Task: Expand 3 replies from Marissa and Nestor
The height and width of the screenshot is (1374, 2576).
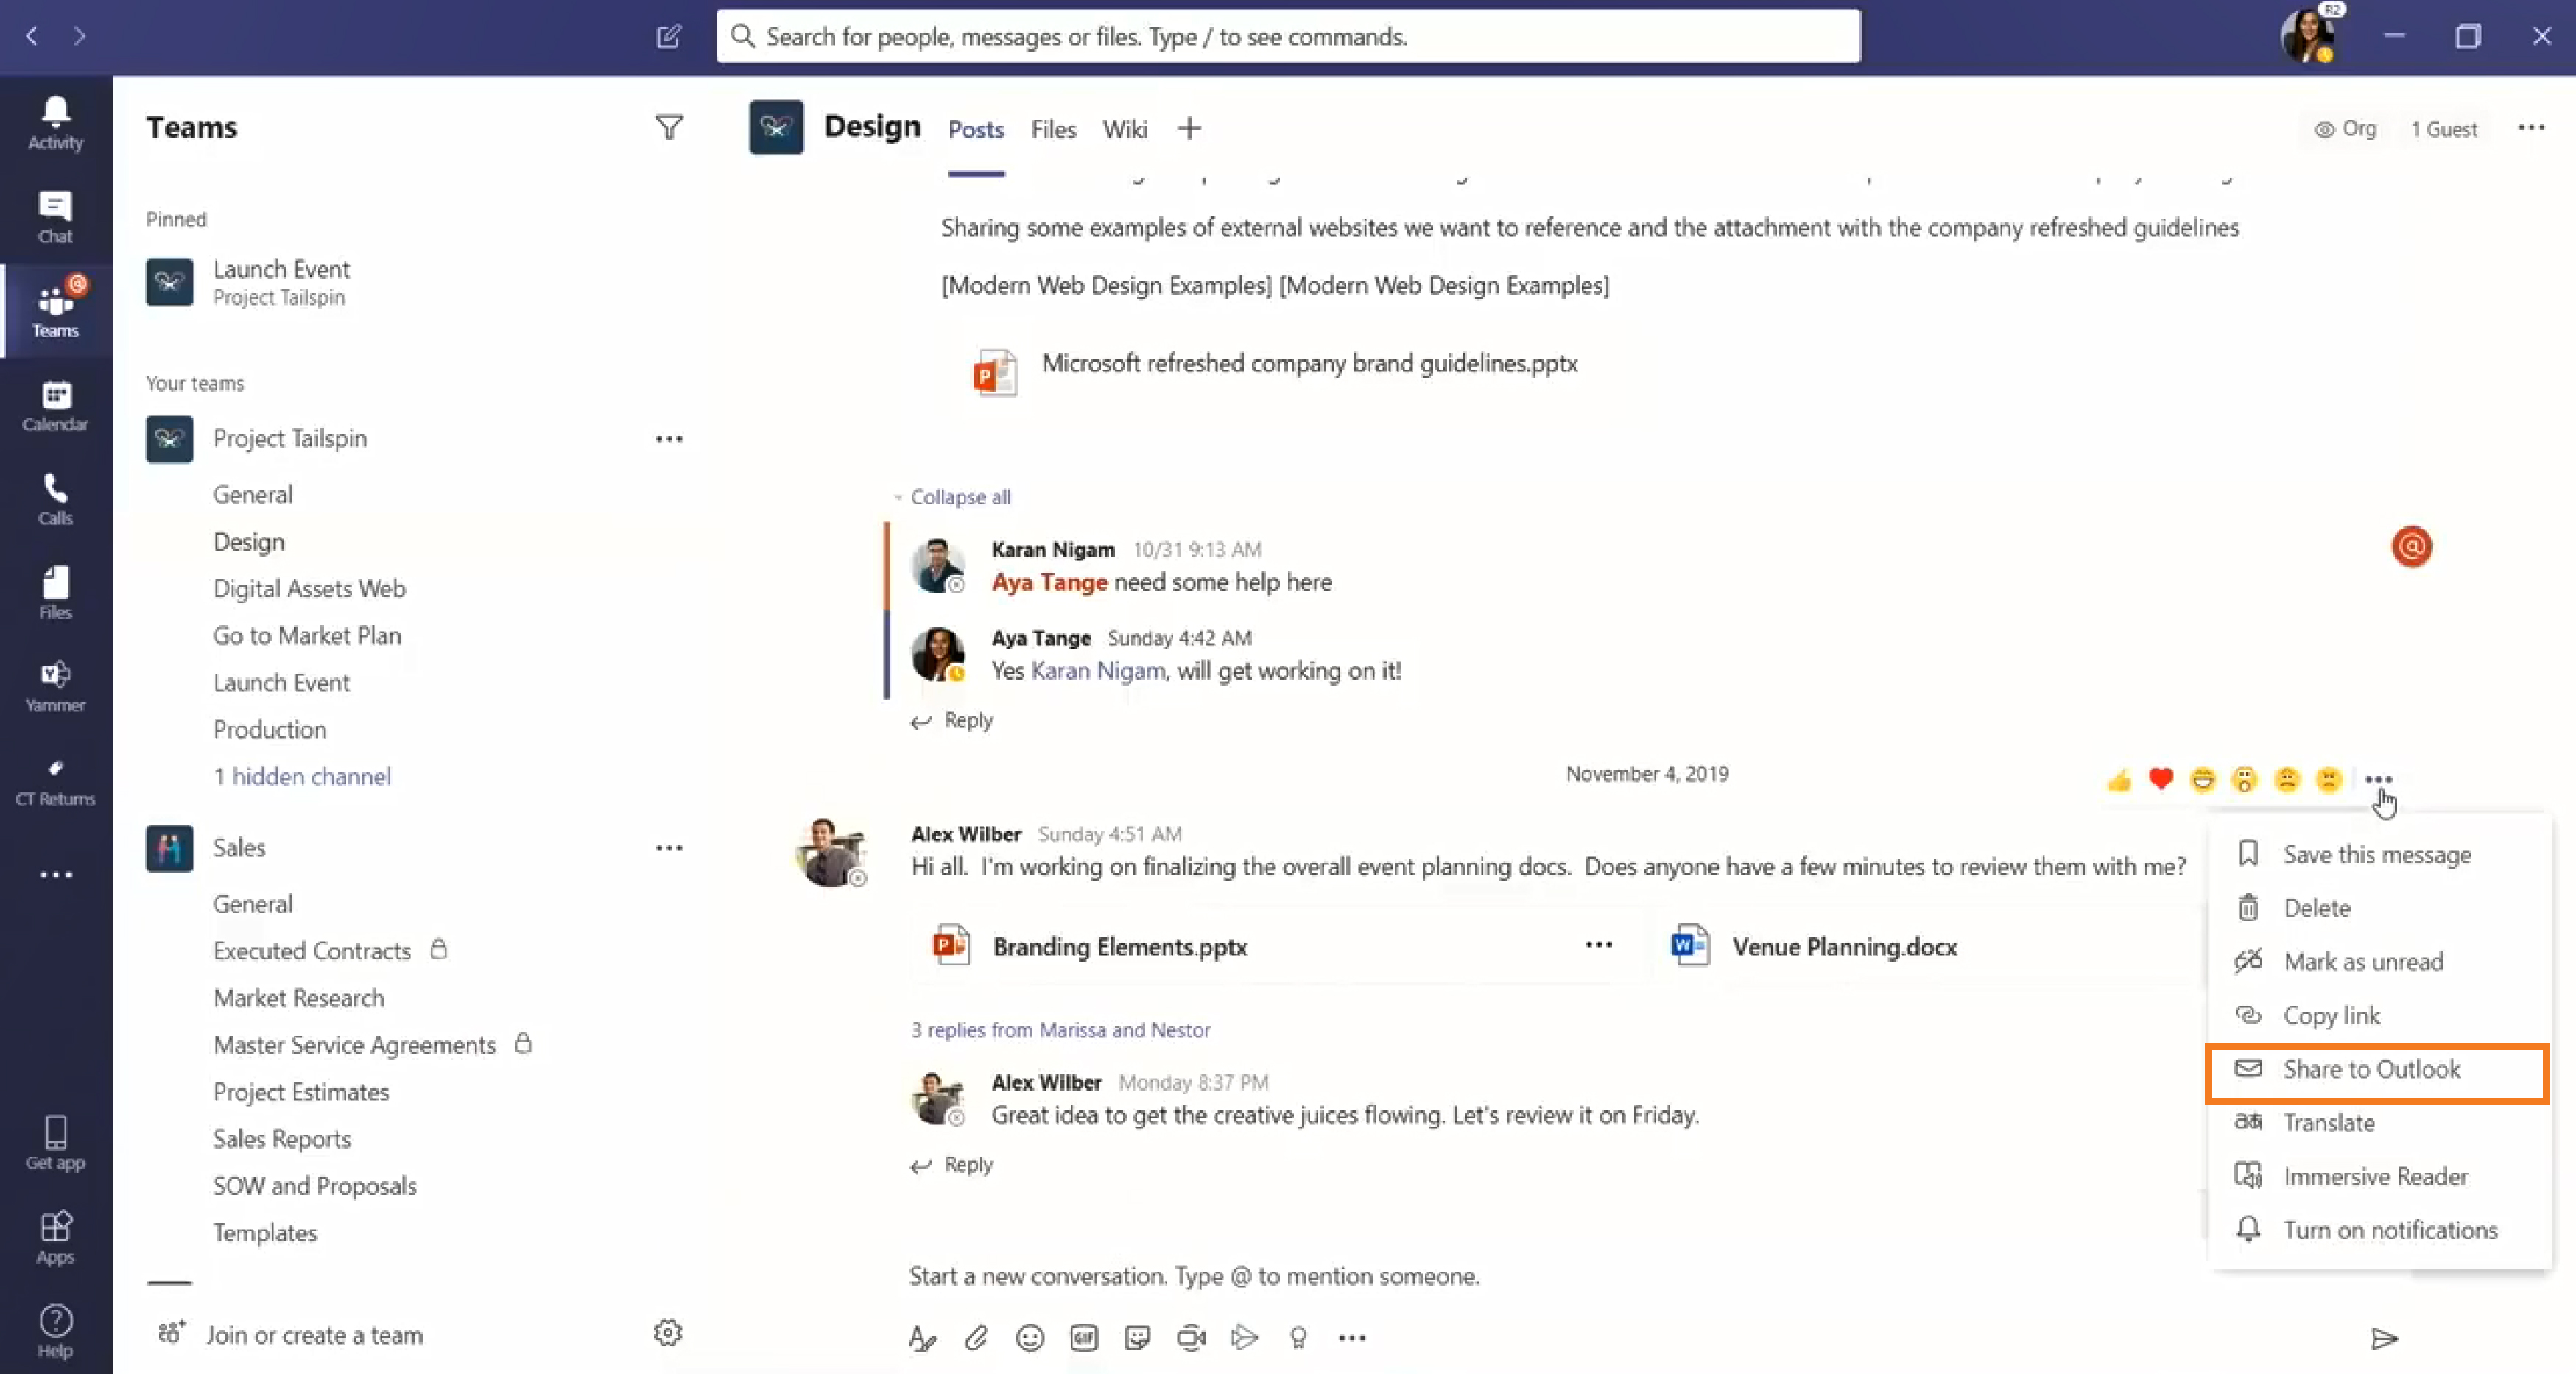Action: click(x=1060, y=1030)
